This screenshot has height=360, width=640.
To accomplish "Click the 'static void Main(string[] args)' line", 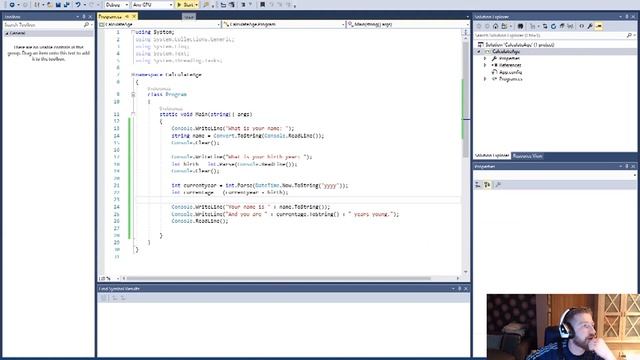I will [206, 114].
